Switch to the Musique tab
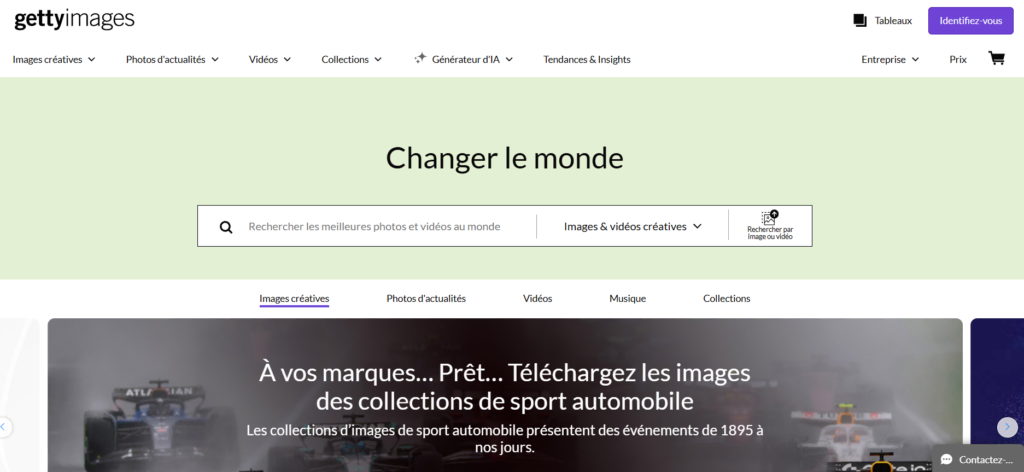 [628, 298]
